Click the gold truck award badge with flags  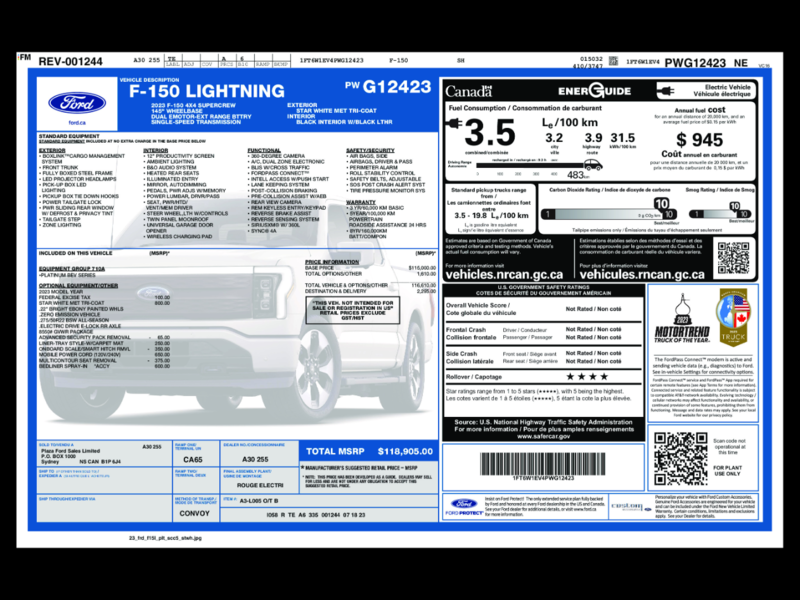(x=734, y=317)
